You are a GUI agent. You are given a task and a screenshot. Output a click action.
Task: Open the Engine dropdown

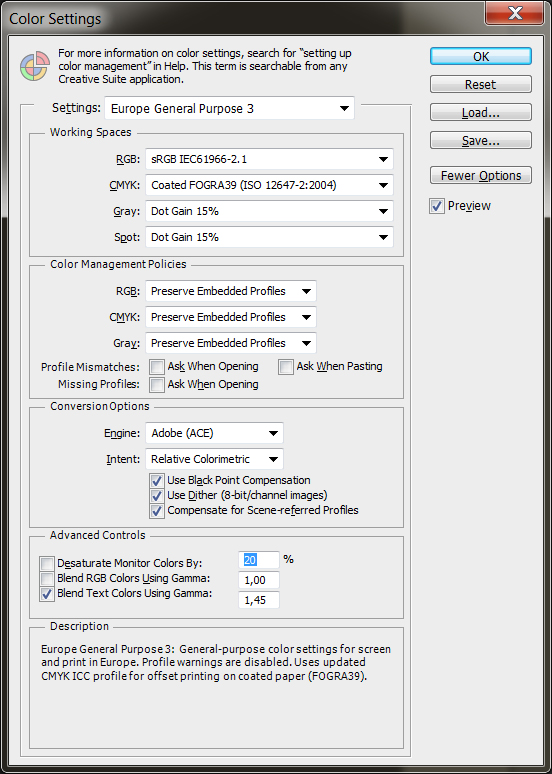[214, 433]
